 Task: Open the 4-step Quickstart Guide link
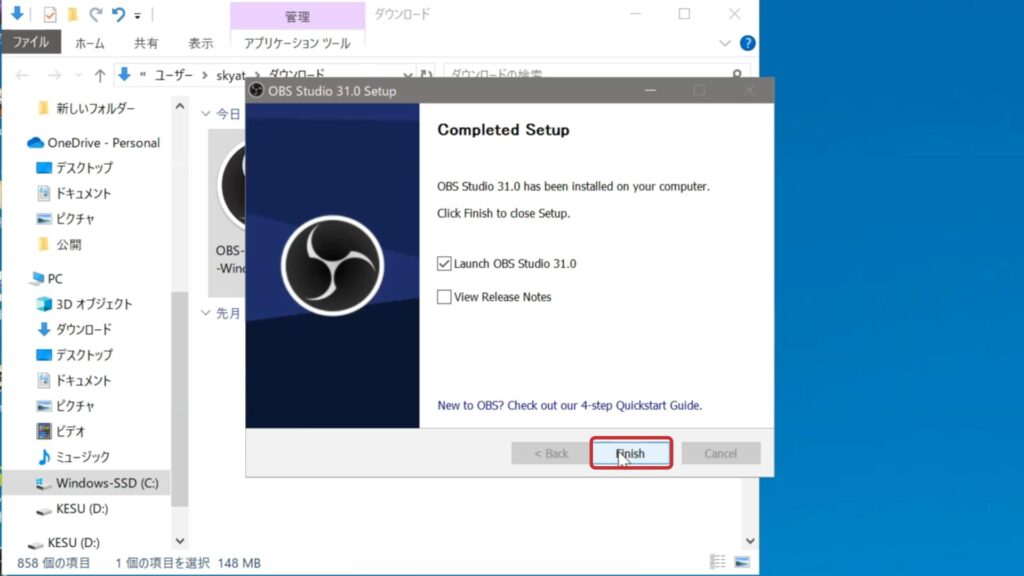(570, 406)
